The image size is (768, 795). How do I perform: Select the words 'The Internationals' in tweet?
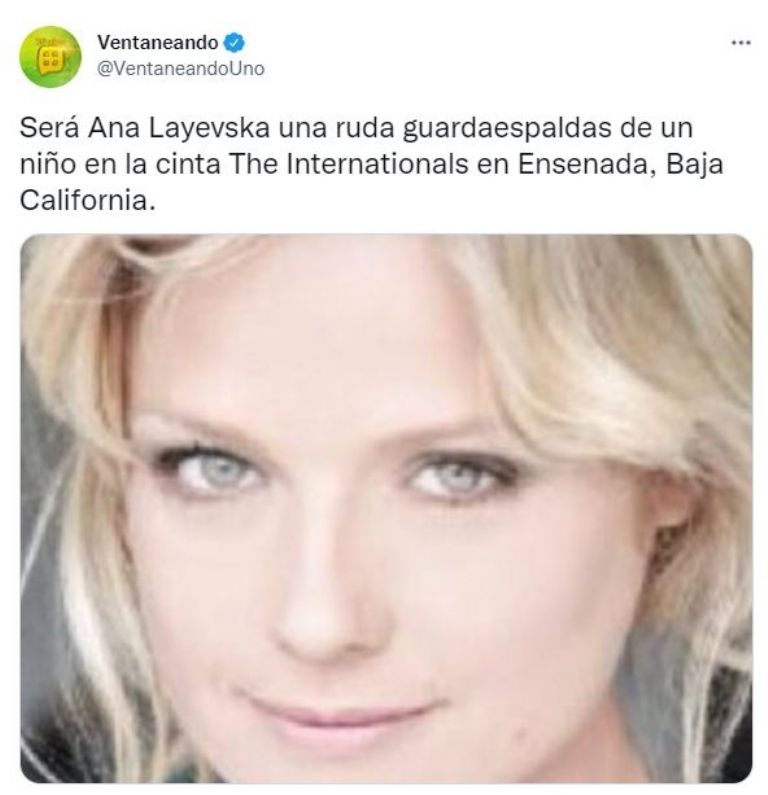coord(349,164)
